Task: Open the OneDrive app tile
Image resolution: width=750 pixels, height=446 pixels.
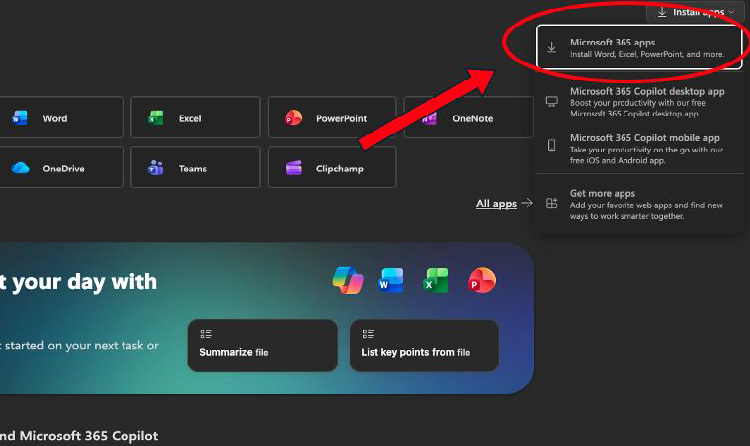Action: 61,167
